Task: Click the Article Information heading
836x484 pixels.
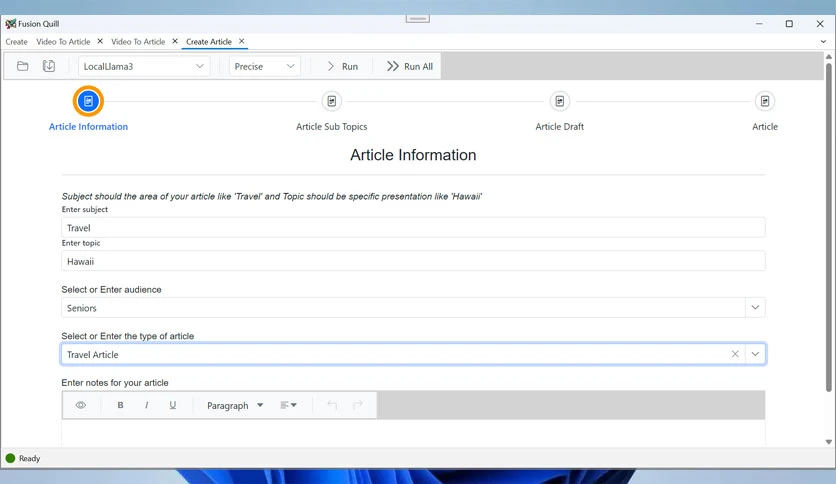Action: click(x=413, y=155)
